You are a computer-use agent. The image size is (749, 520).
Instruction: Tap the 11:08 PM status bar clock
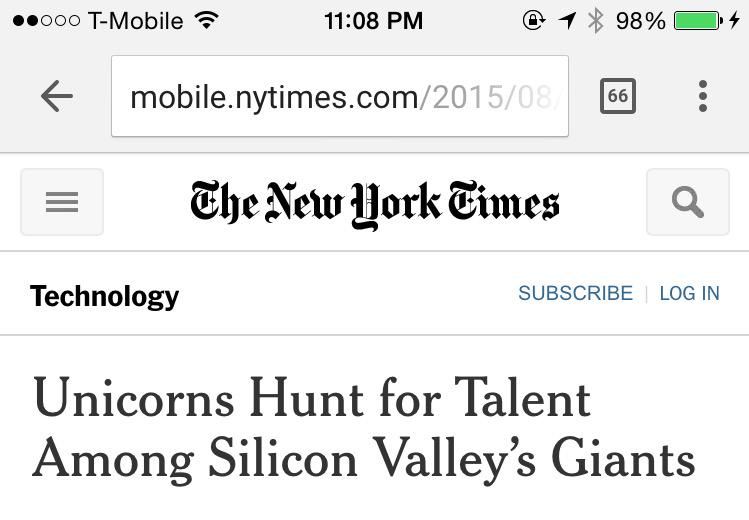374,20
